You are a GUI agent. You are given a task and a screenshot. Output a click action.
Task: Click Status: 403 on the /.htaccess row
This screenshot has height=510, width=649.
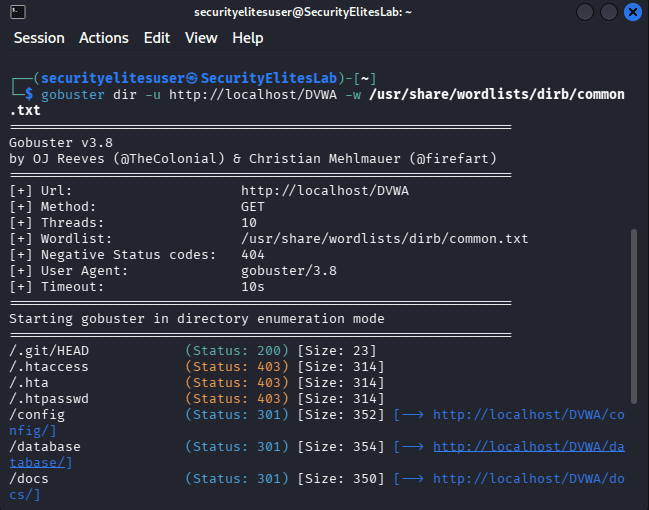point(237,366)
